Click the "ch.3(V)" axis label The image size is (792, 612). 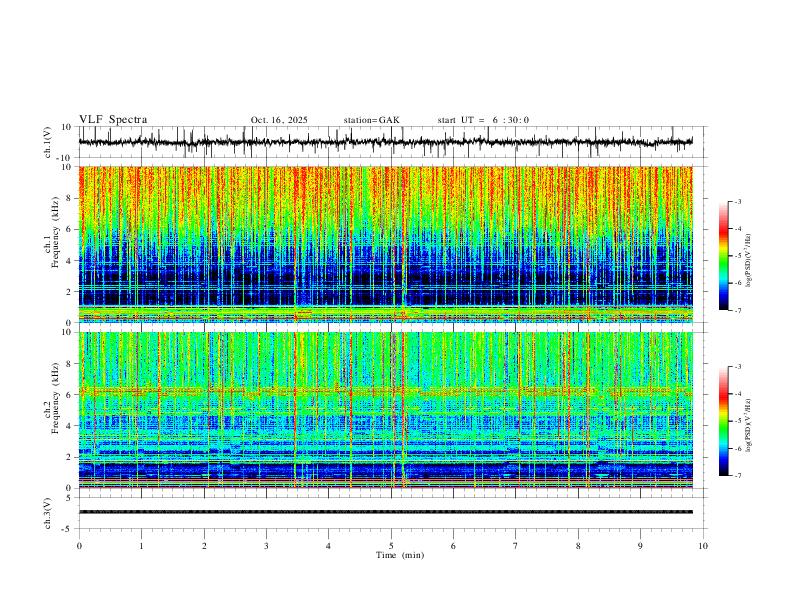pos(48,513)
